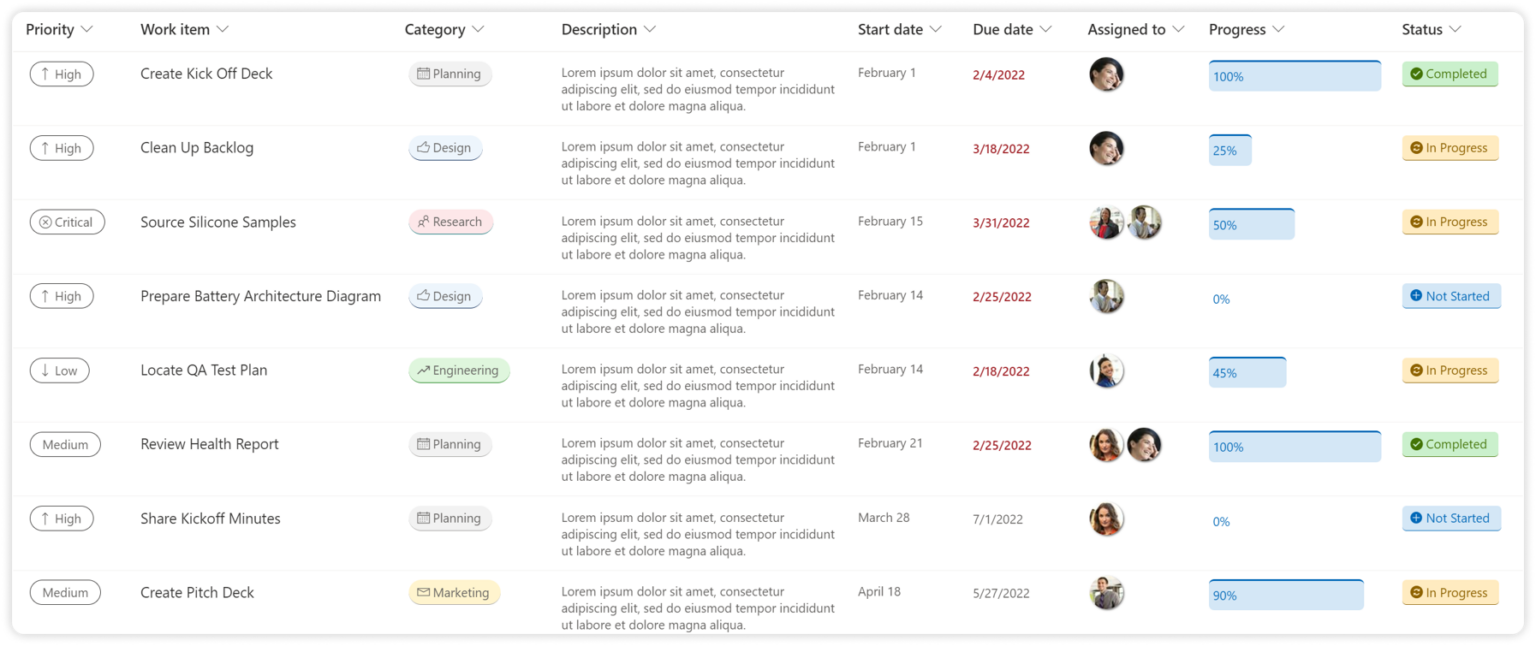Screen dimensions: 1536x646
Task: Click the thumbs-up icon on the Design badge
Action: 422,147
